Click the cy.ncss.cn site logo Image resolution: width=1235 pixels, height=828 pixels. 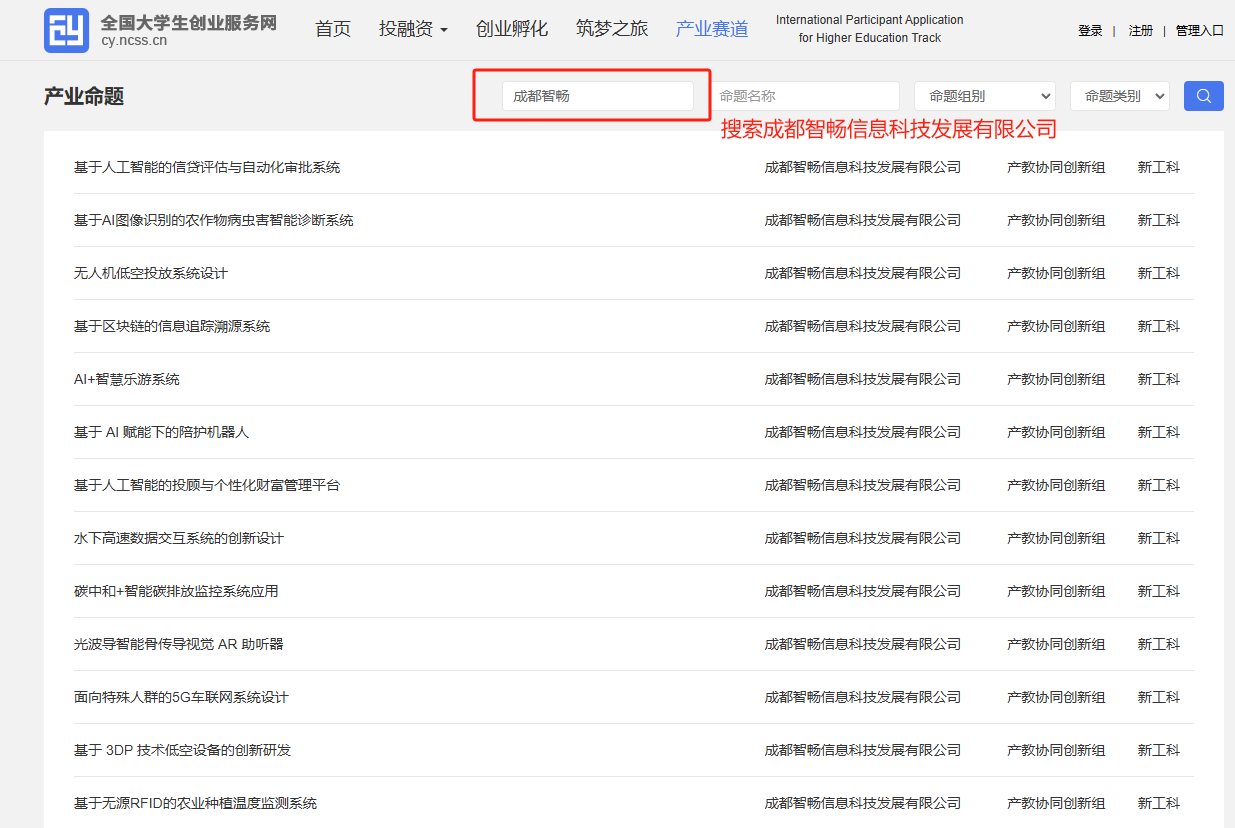point(66,30)
